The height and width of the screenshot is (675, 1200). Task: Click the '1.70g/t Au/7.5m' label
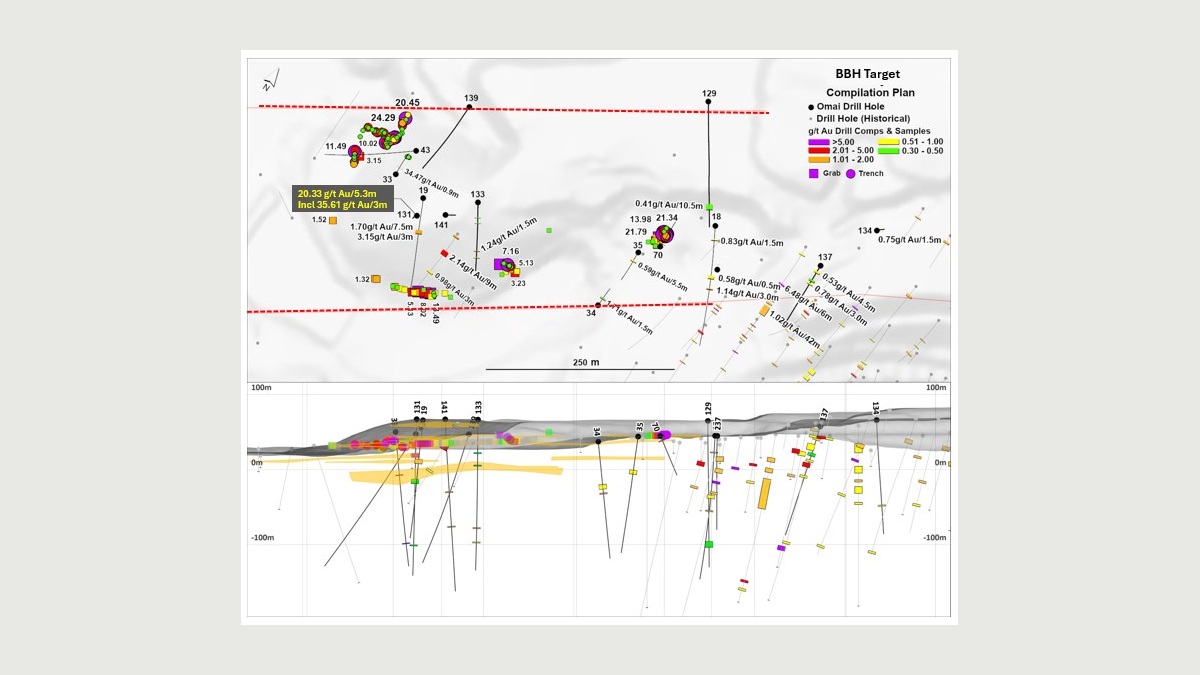click(382, 226)
